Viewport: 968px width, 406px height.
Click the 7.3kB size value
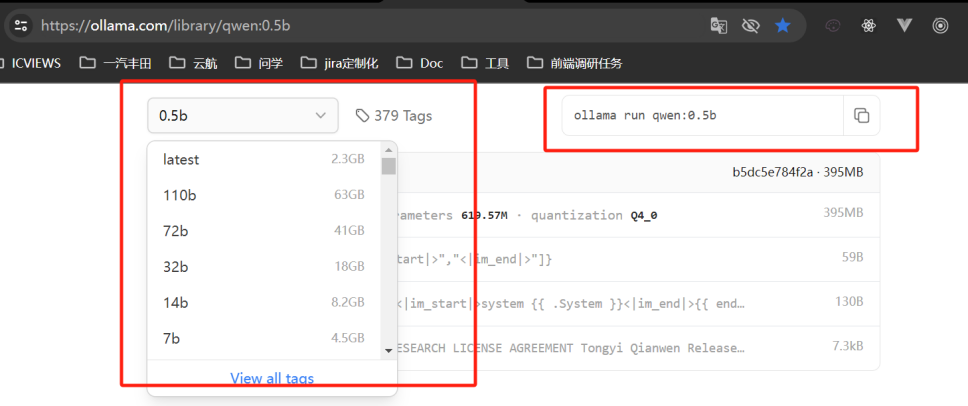(847, 346)
